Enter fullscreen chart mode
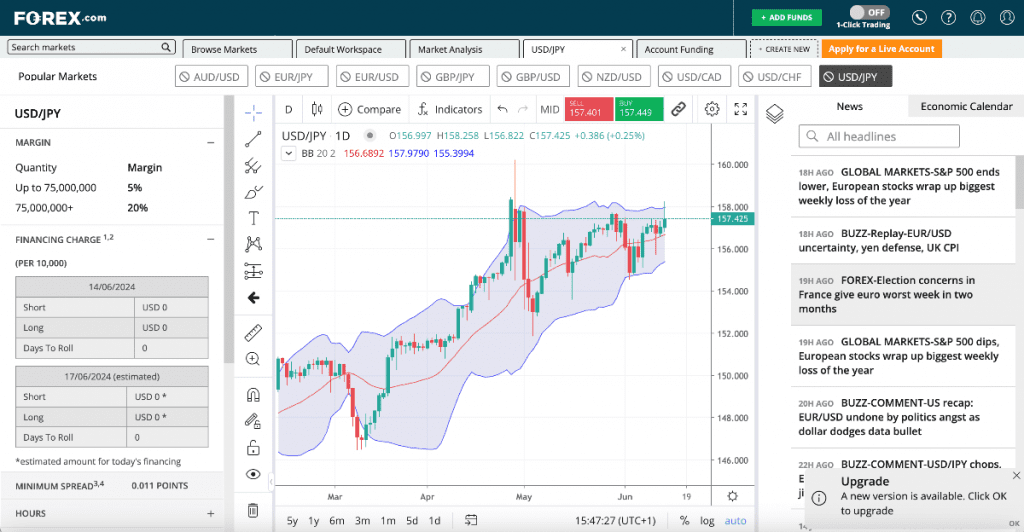 coord(741,109)
